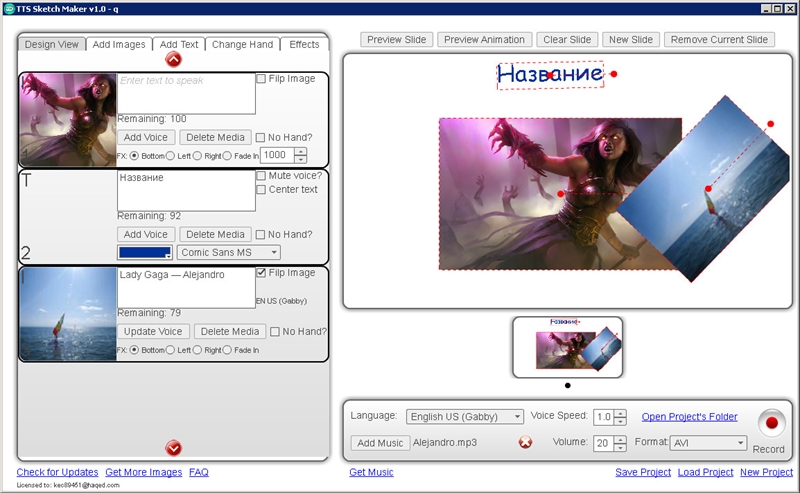The image size is (800, 493).
Task: Click Remove Current Slide button
Action: 719,39
